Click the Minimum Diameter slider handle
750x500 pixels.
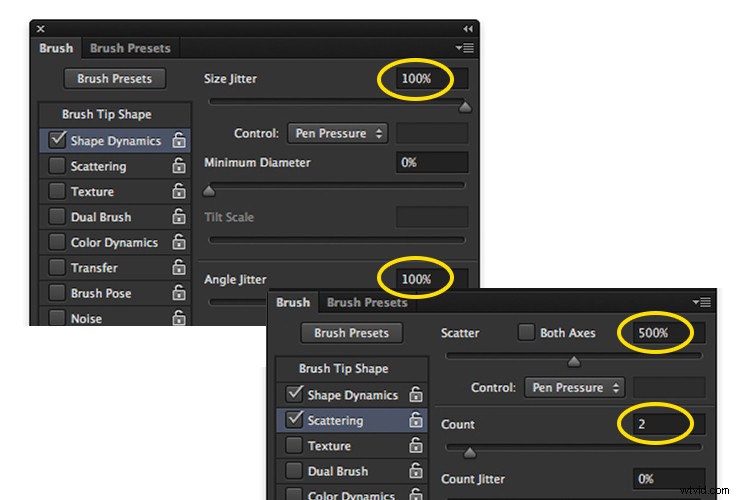pos(209,190)
